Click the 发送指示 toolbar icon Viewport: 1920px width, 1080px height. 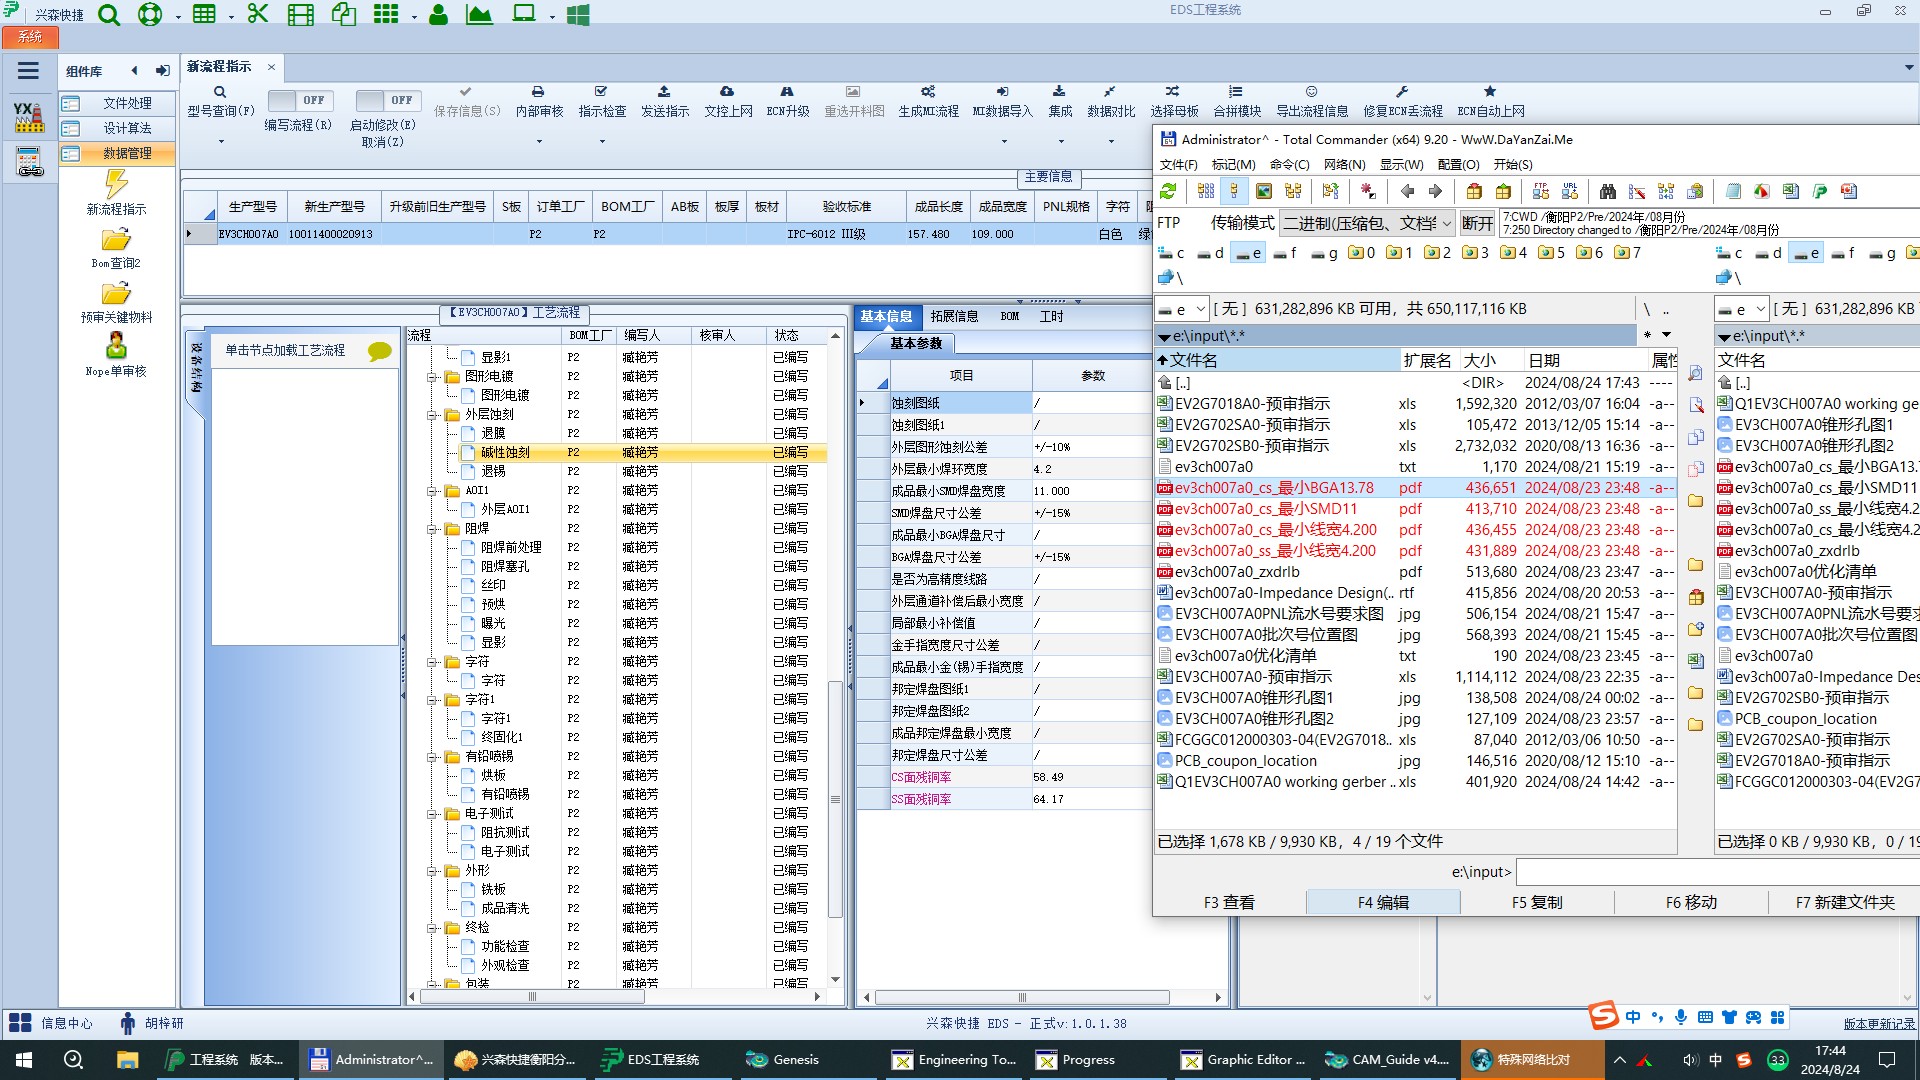pos(664,92)
